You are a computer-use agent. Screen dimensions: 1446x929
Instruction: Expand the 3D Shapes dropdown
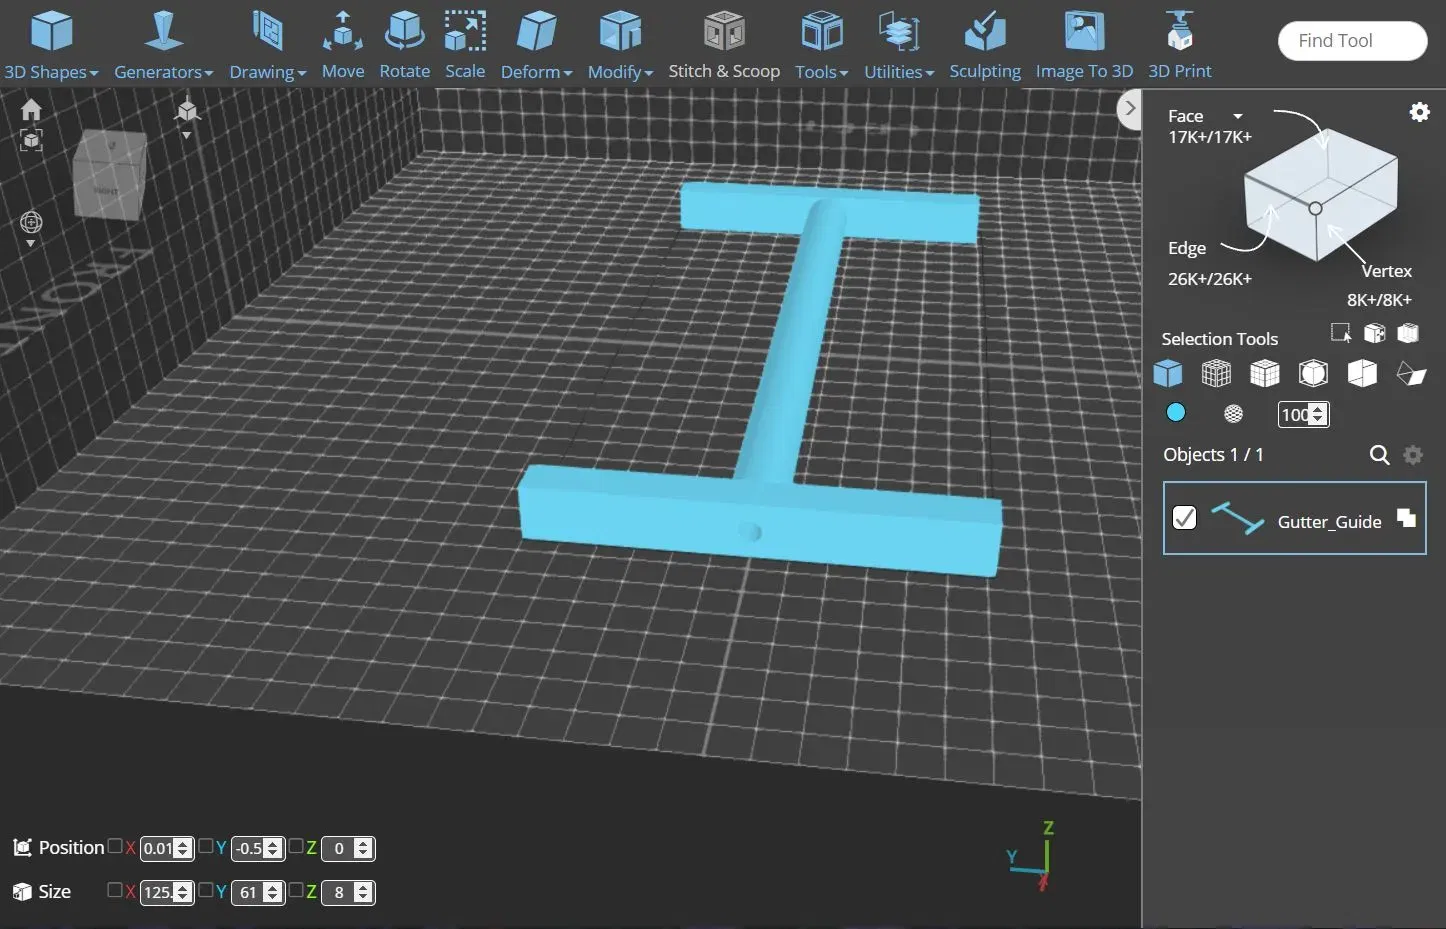click(51, 72)
